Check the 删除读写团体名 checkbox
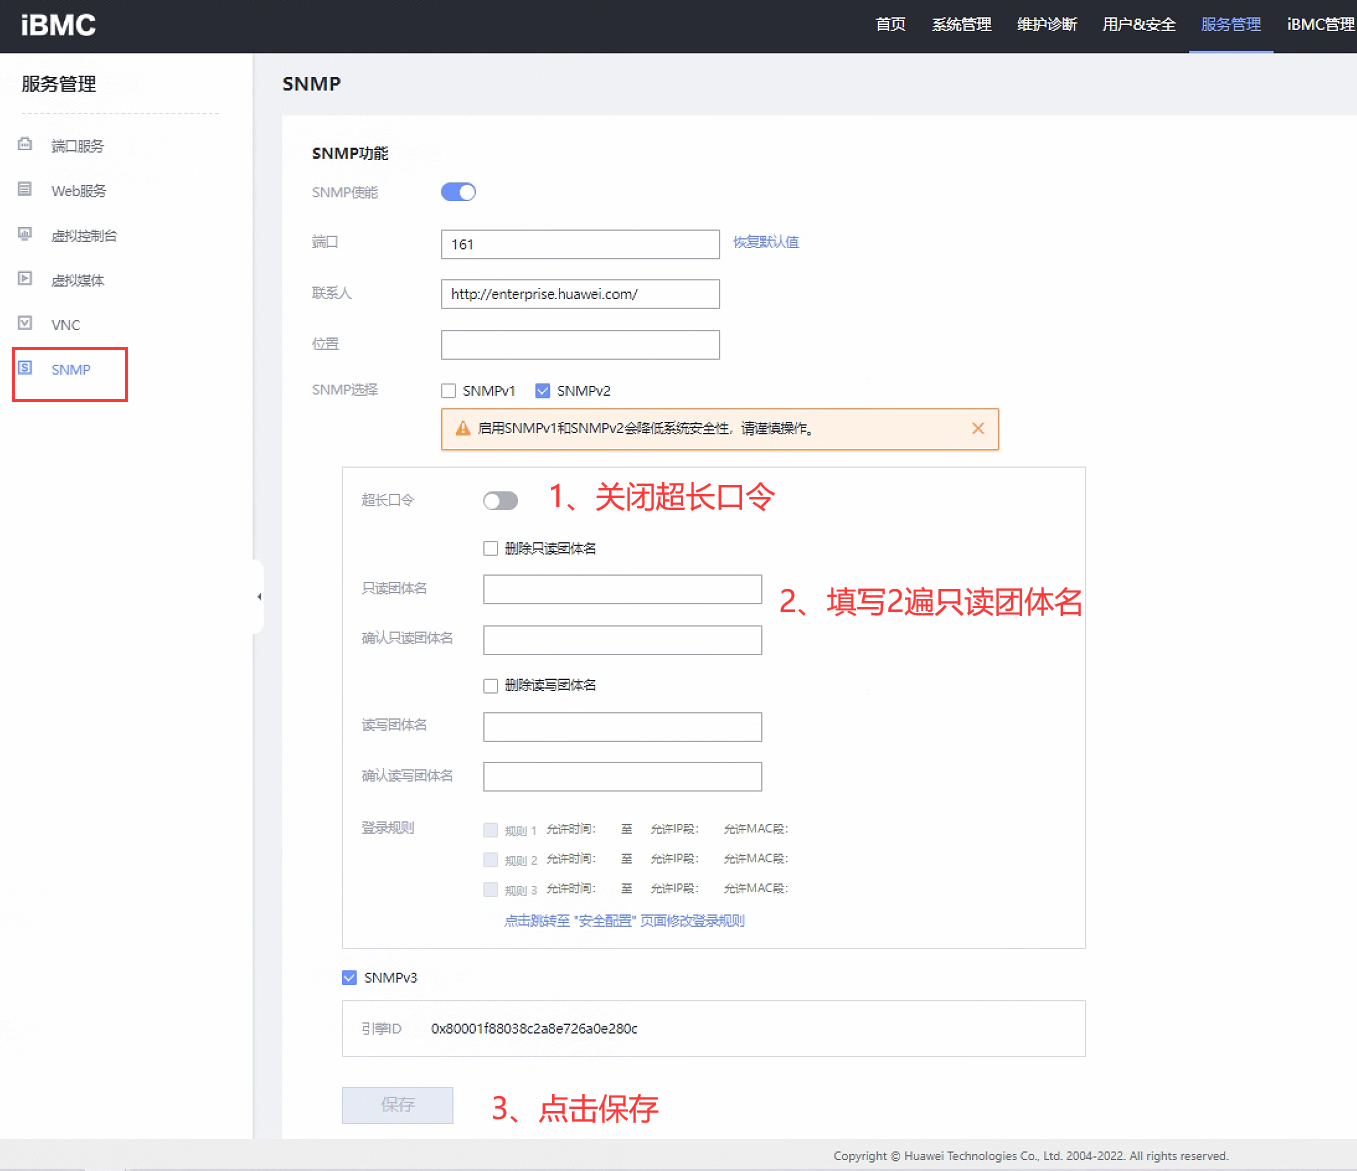The width and height of the screenshot is (1357, 1171). [x=490, y=685]
